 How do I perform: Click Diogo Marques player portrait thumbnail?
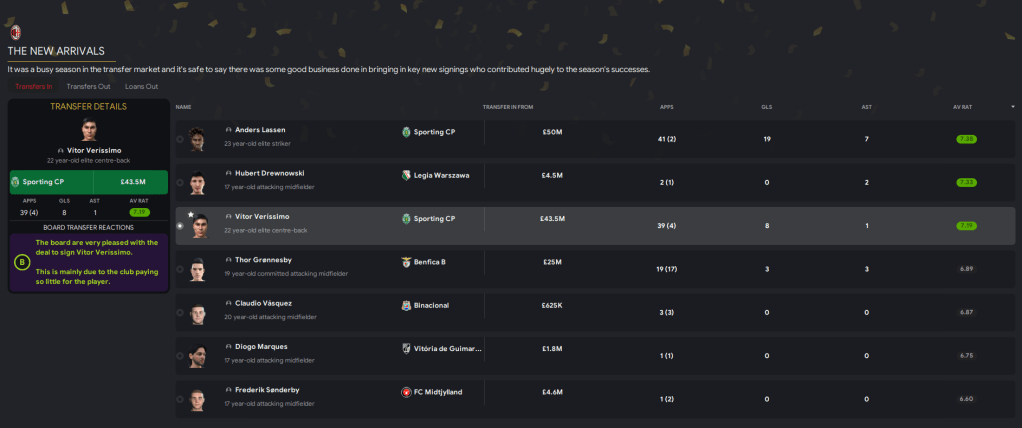(x=198, y=357)
